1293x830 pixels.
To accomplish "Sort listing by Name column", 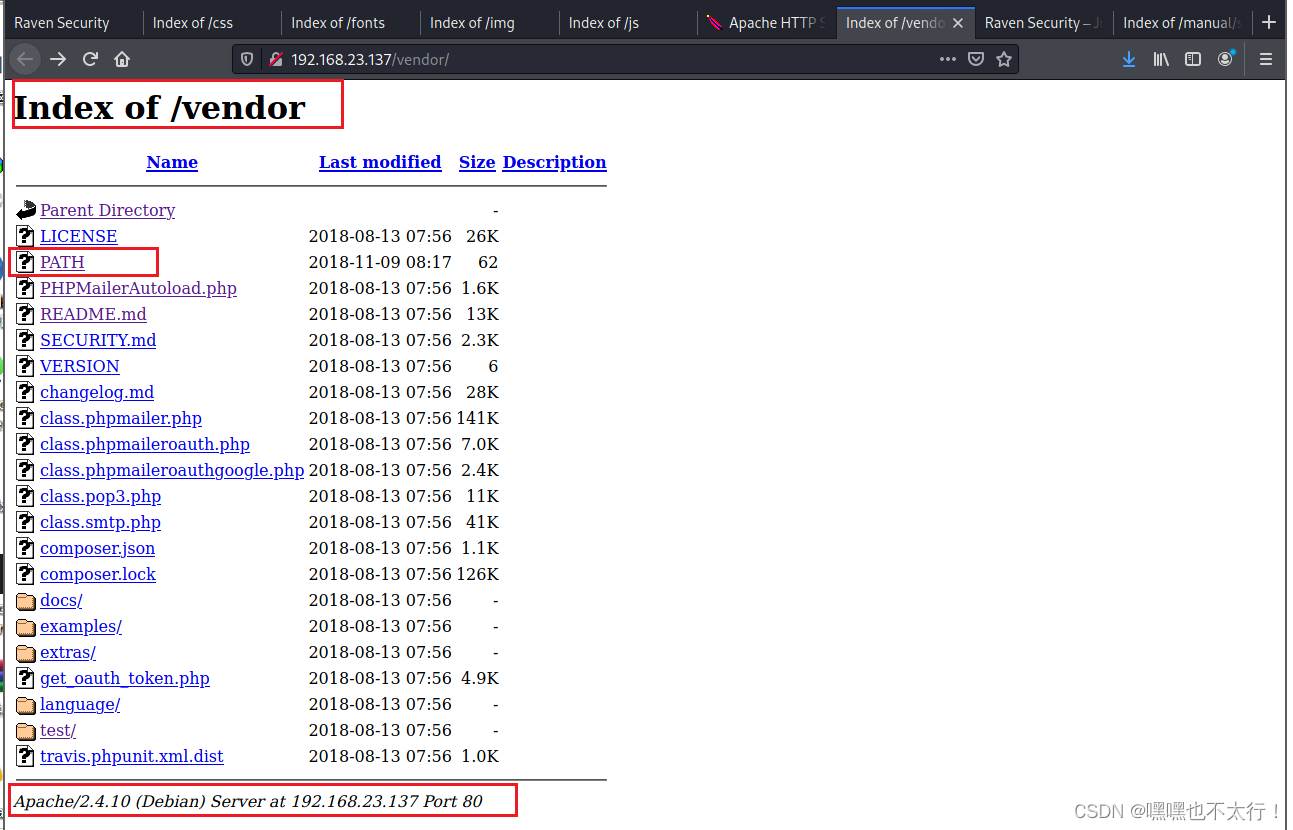I will coord(172,162).
